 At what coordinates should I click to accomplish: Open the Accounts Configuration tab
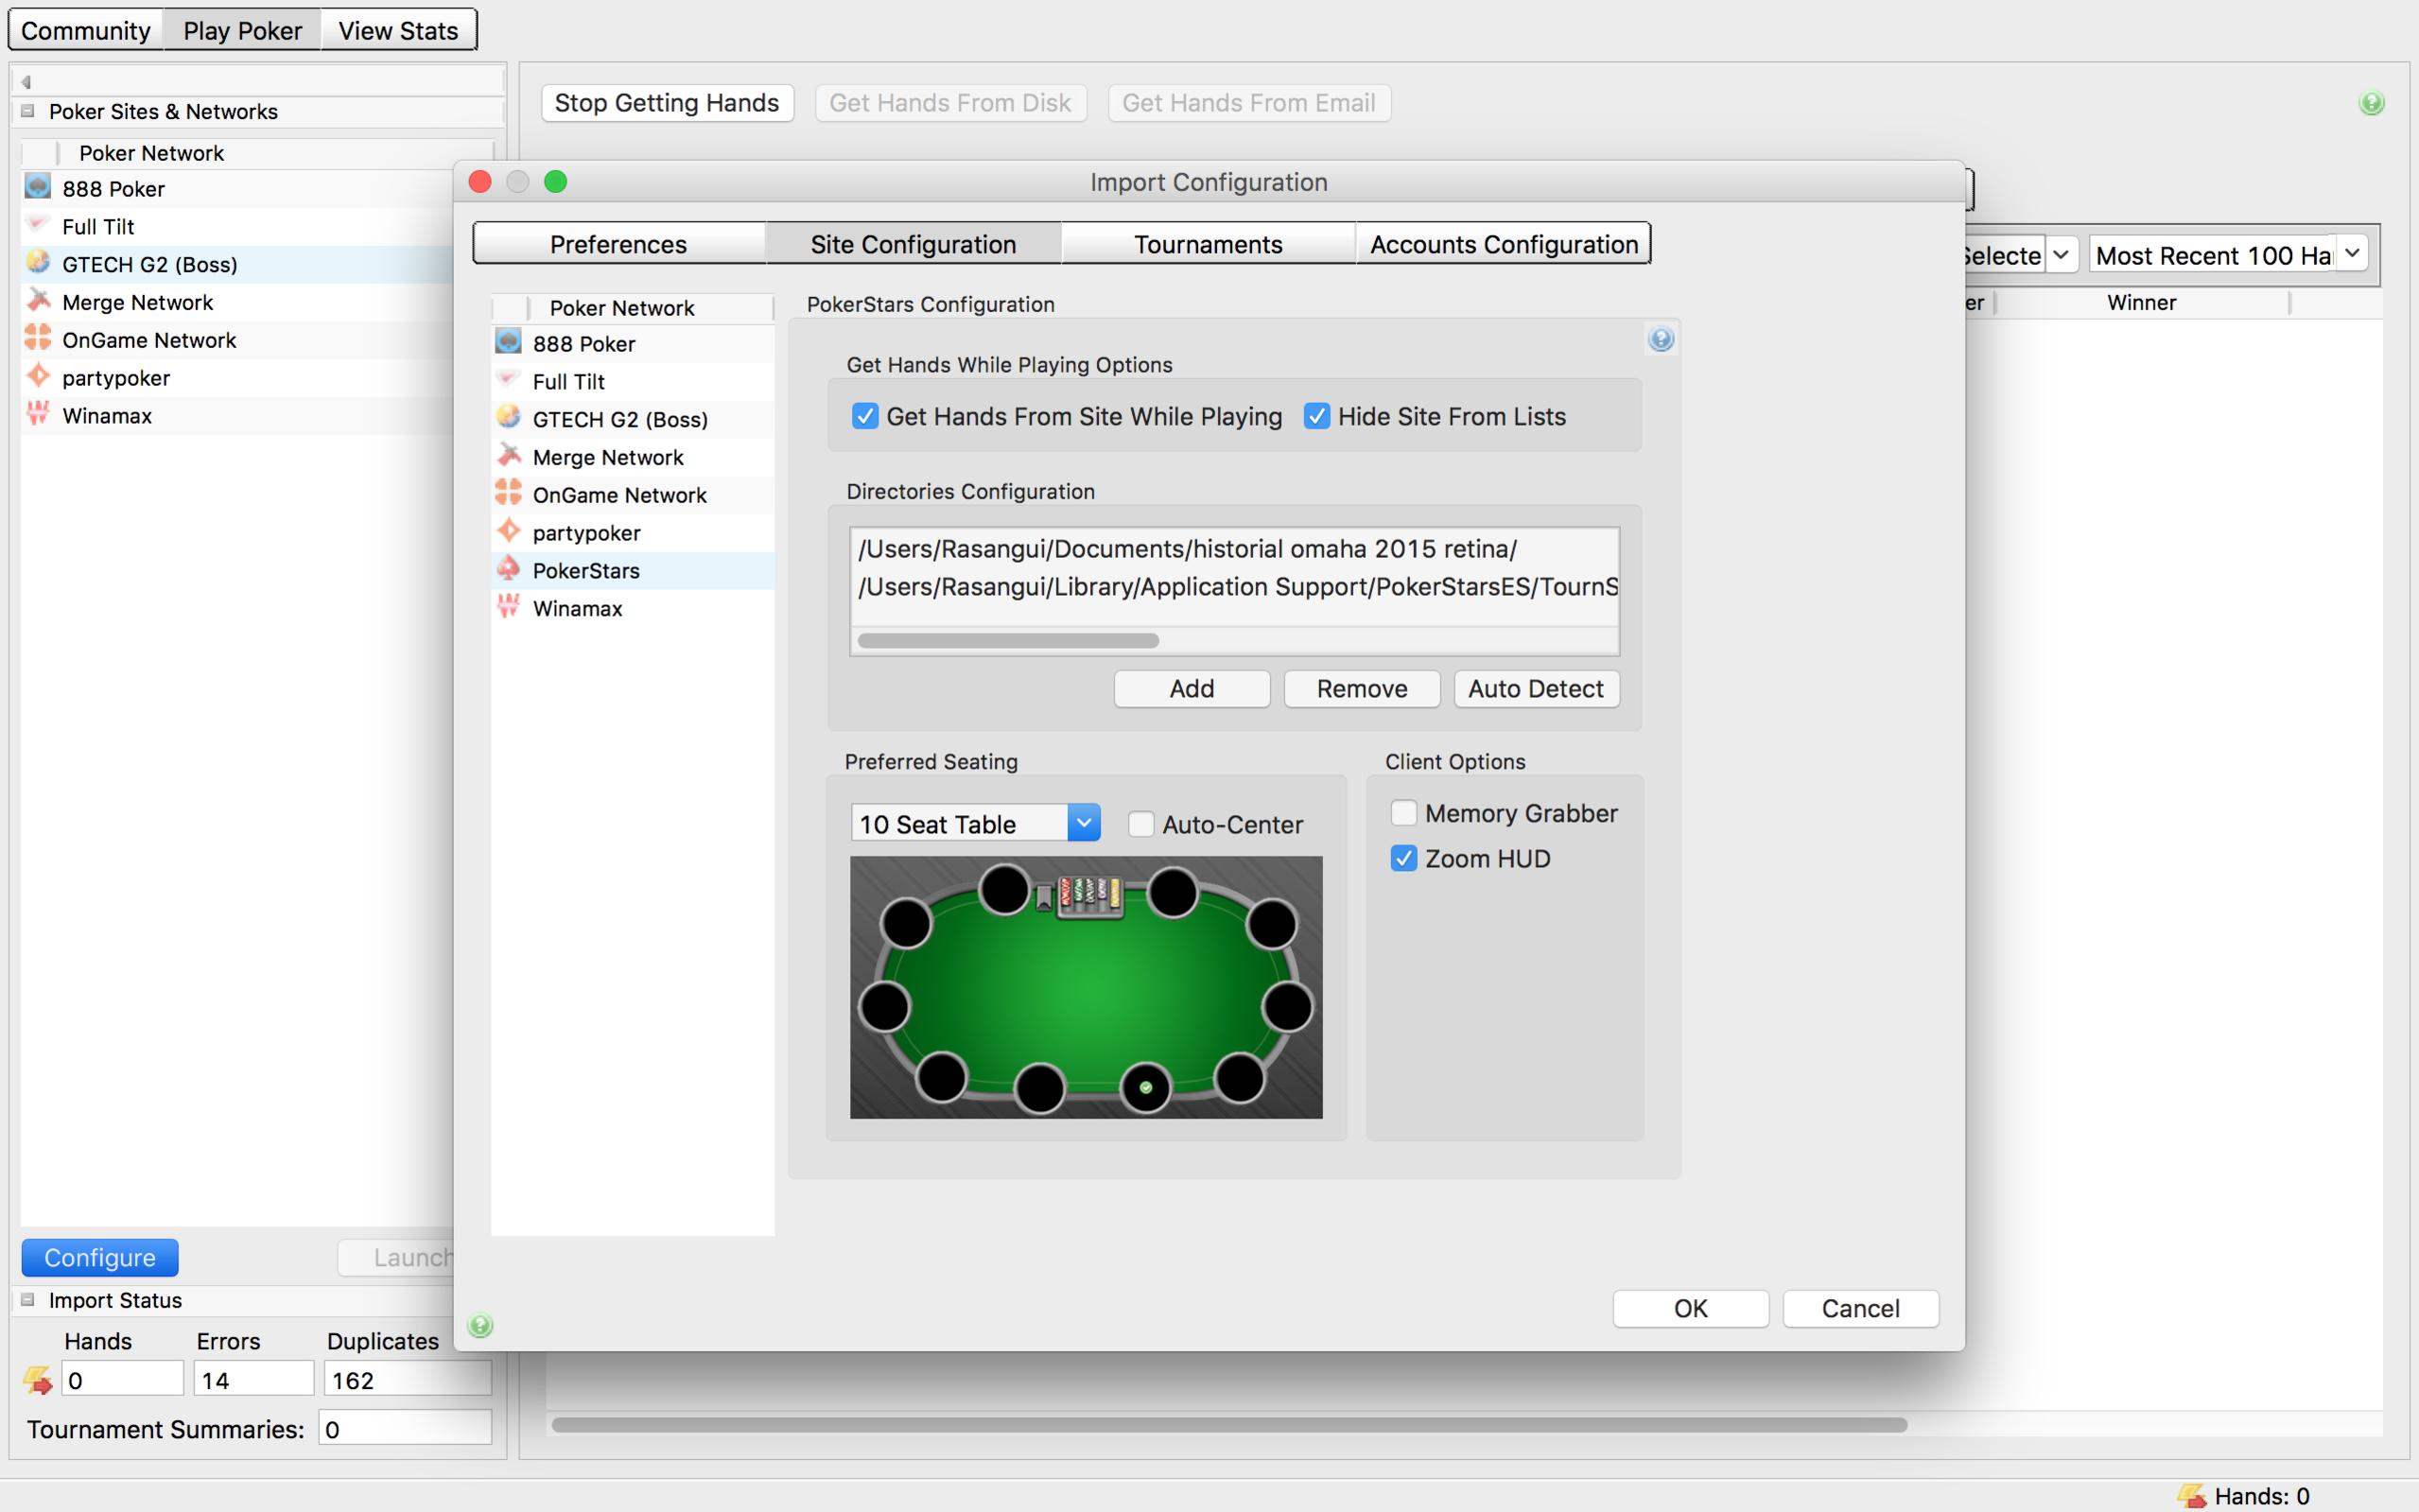[x=1503, y=244]
